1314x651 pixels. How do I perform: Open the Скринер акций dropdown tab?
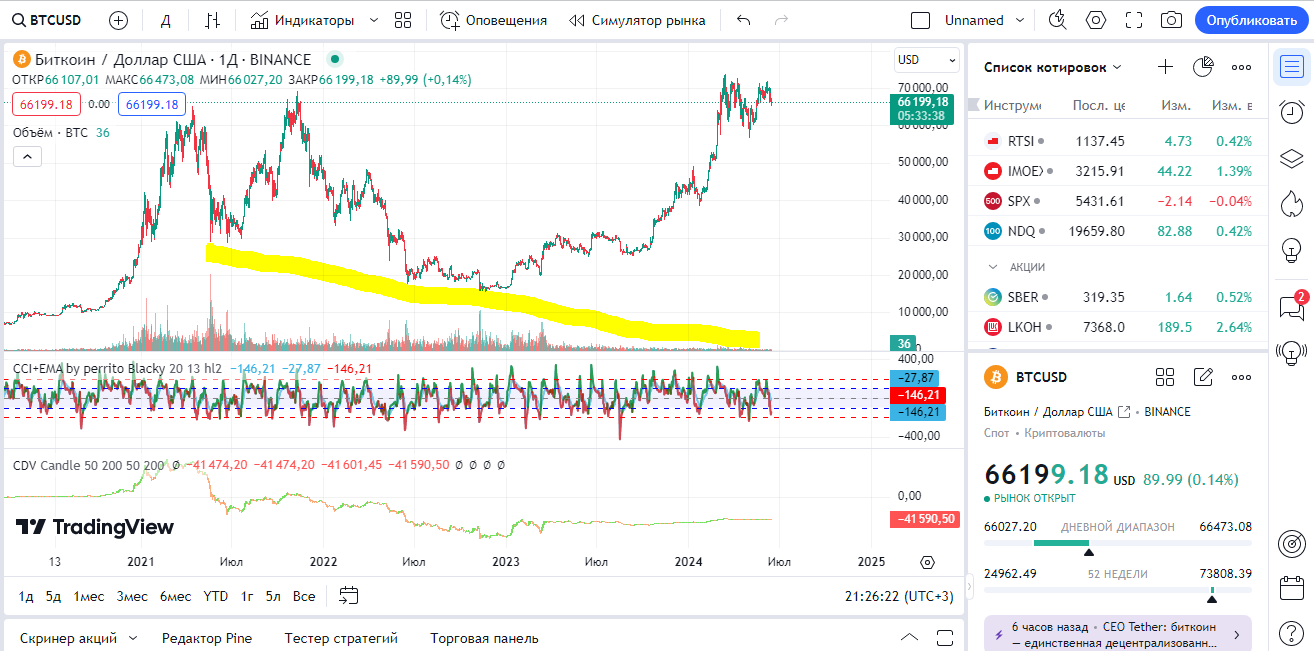[x=78, y=638]
